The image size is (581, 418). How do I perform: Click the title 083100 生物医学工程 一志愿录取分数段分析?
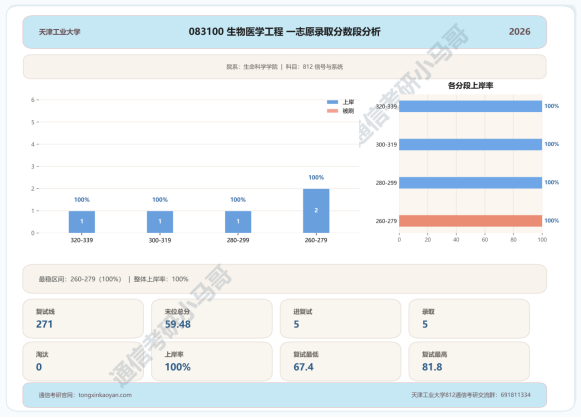[285, 32]
